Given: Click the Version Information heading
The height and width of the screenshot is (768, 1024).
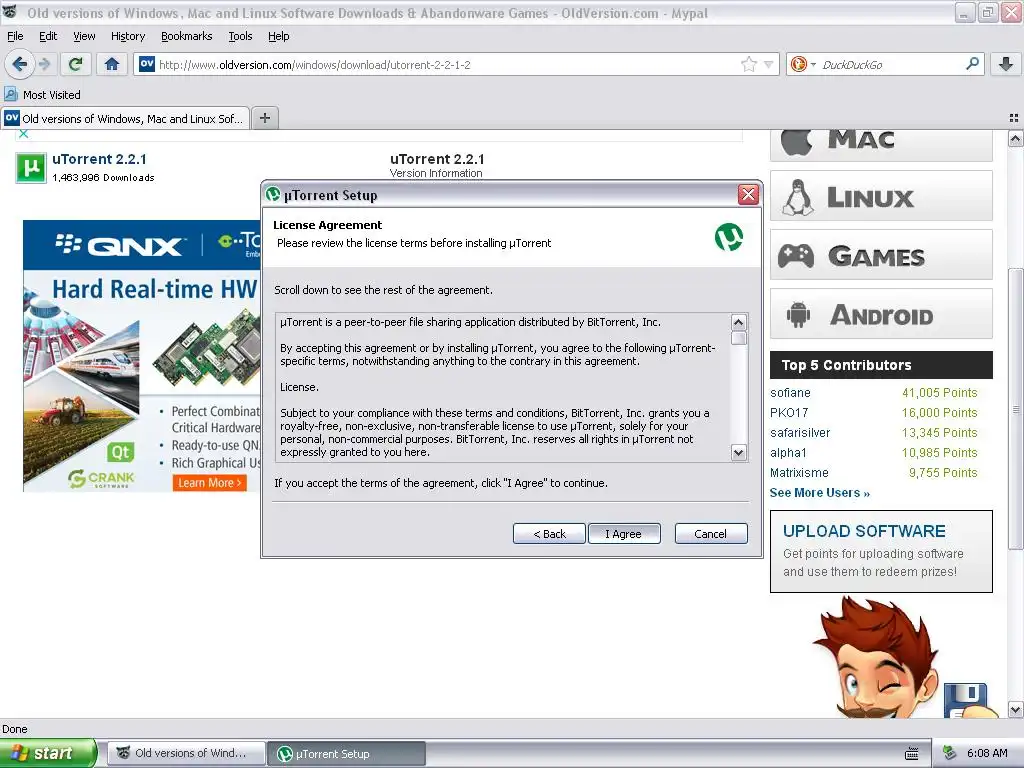Looking at the screenshot, I should [436, 173].
